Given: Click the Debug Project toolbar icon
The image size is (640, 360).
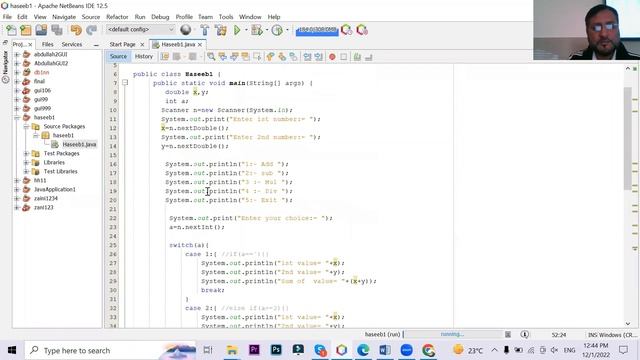Looking at the screenshot, I should [x=257, y=30].
